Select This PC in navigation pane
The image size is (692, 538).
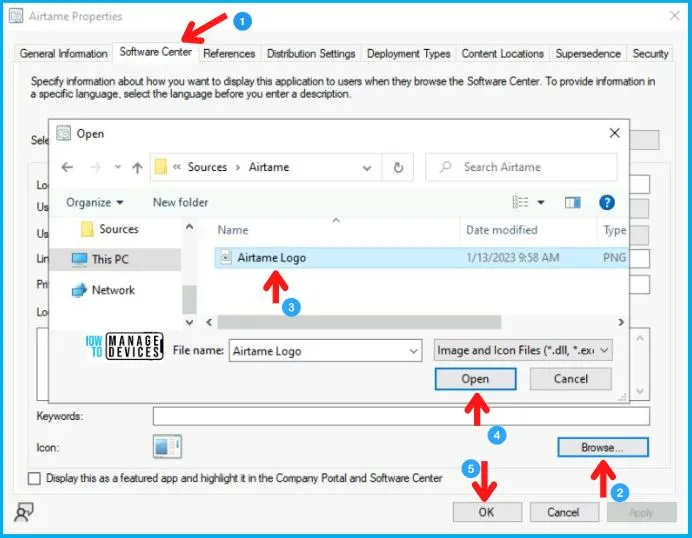[115, 260]
